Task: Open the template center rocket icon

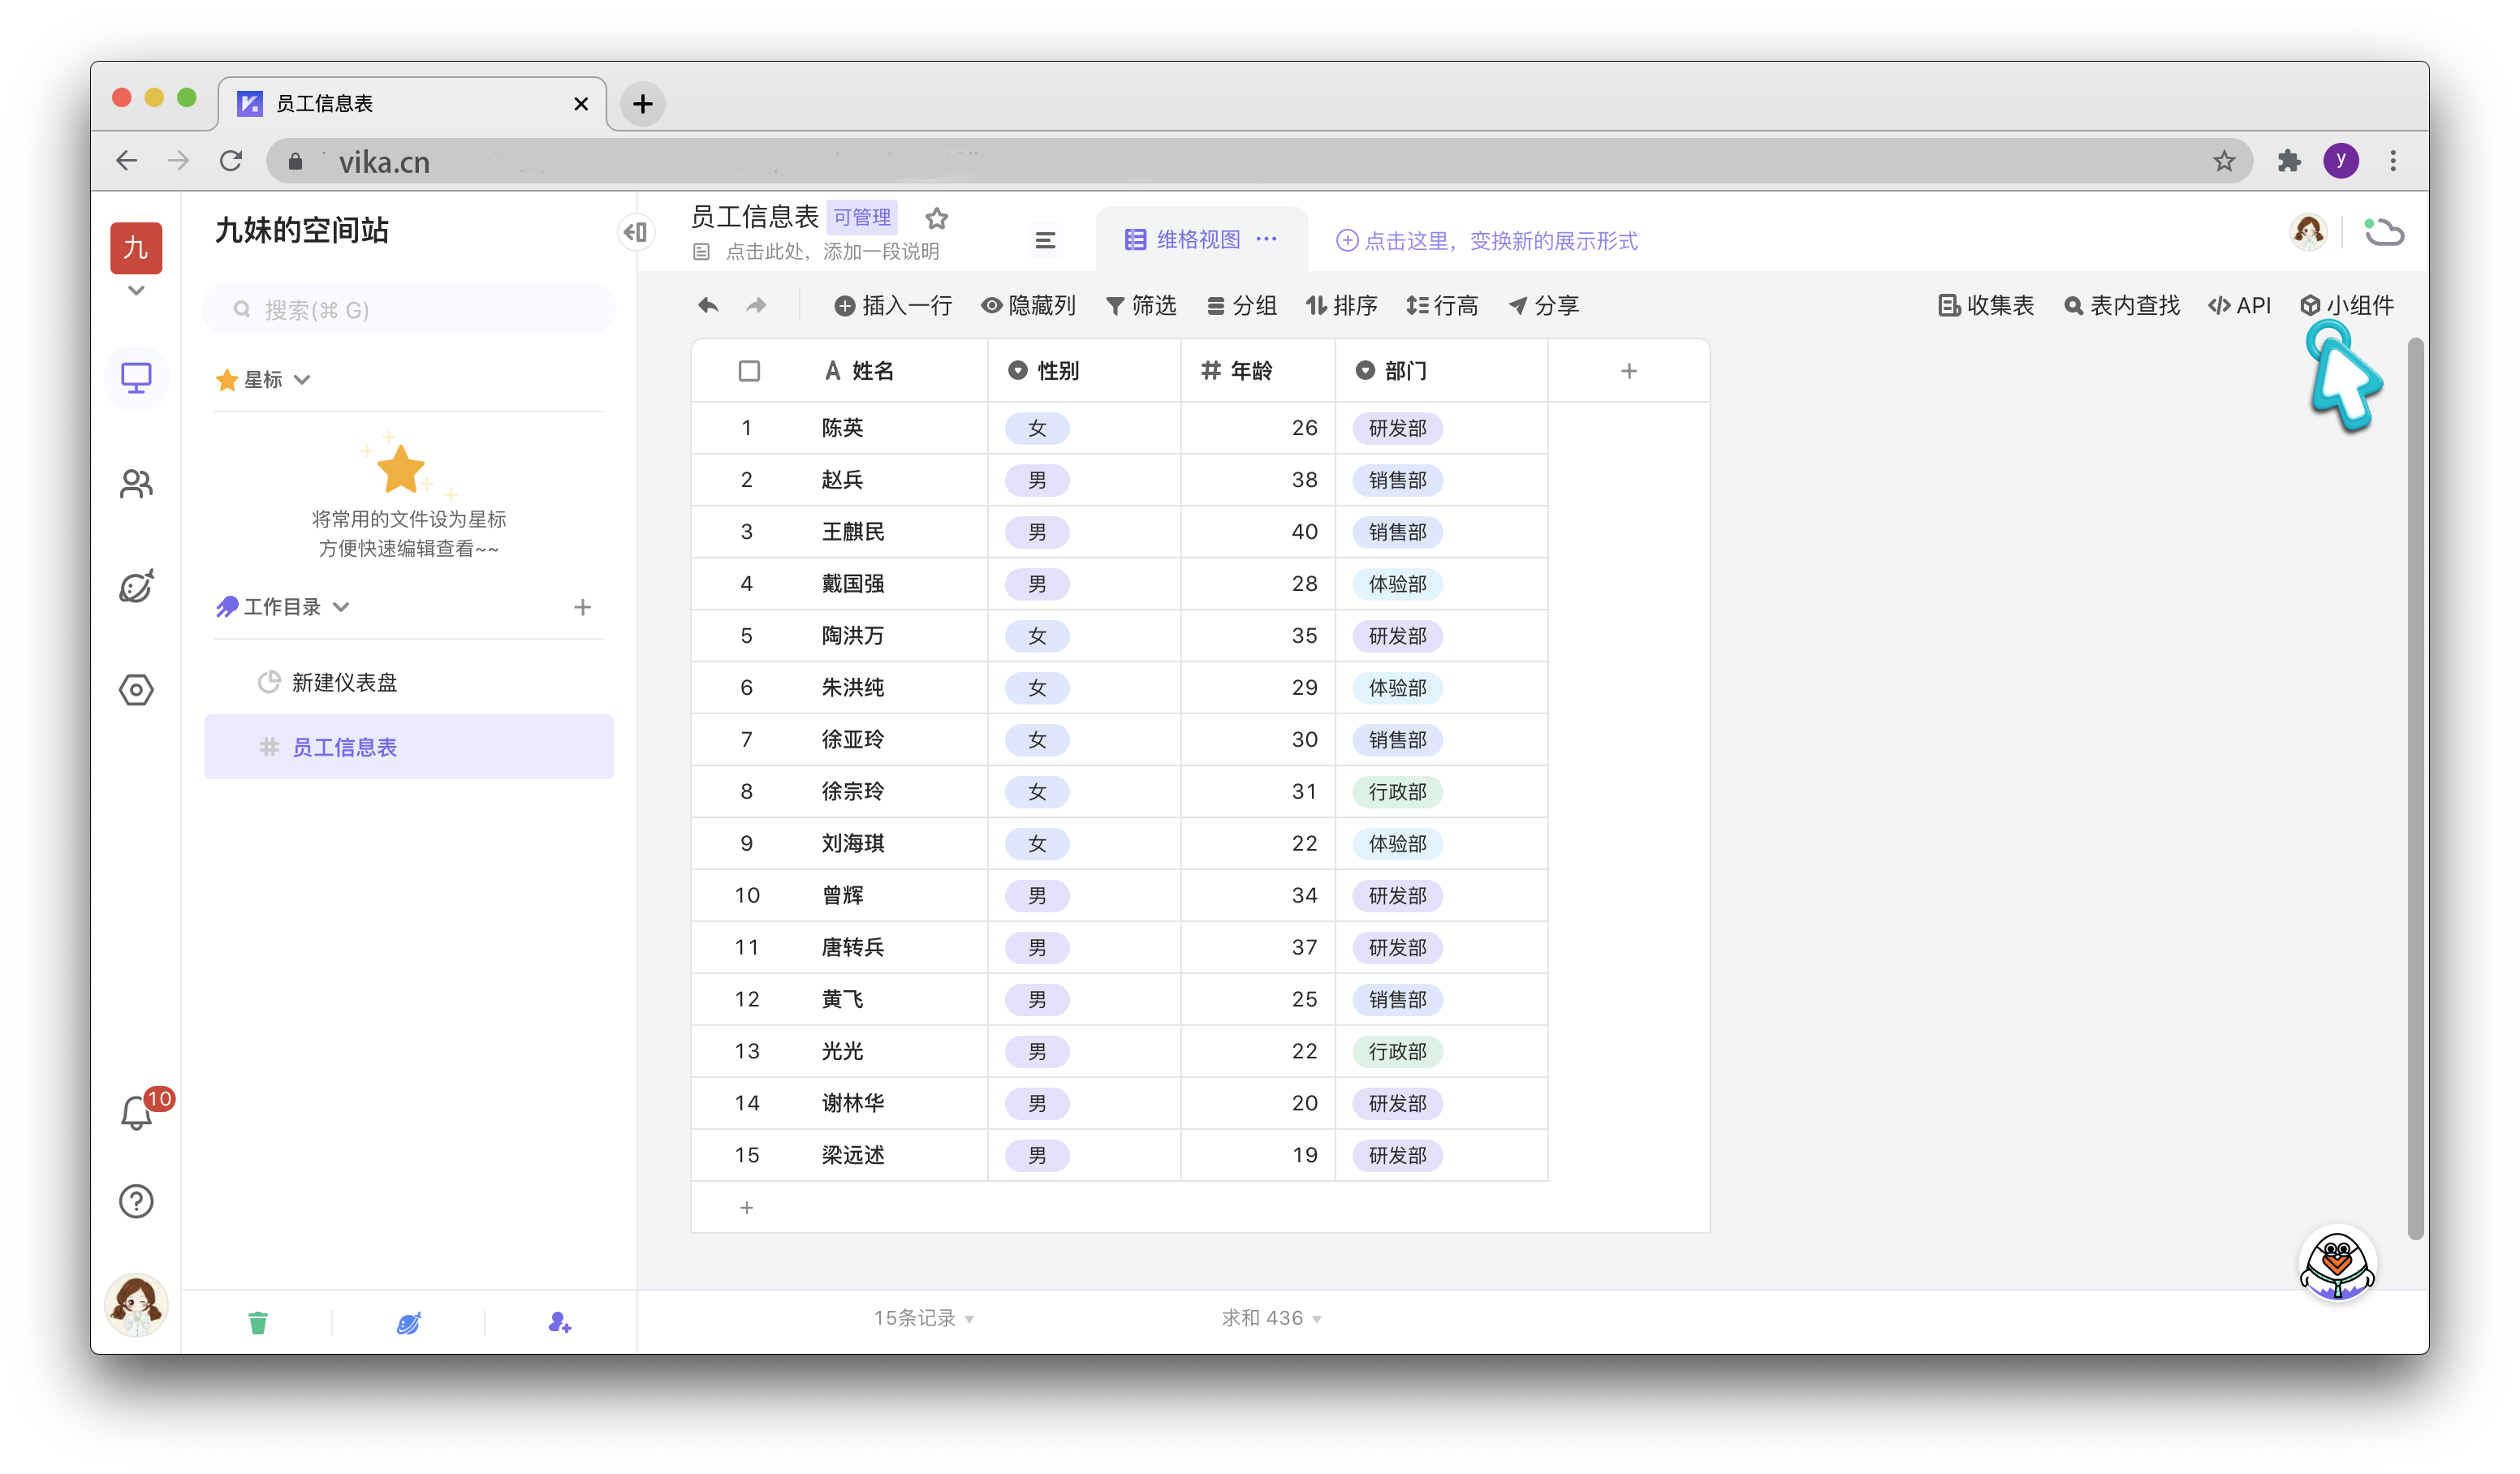Action: point(136,586)
